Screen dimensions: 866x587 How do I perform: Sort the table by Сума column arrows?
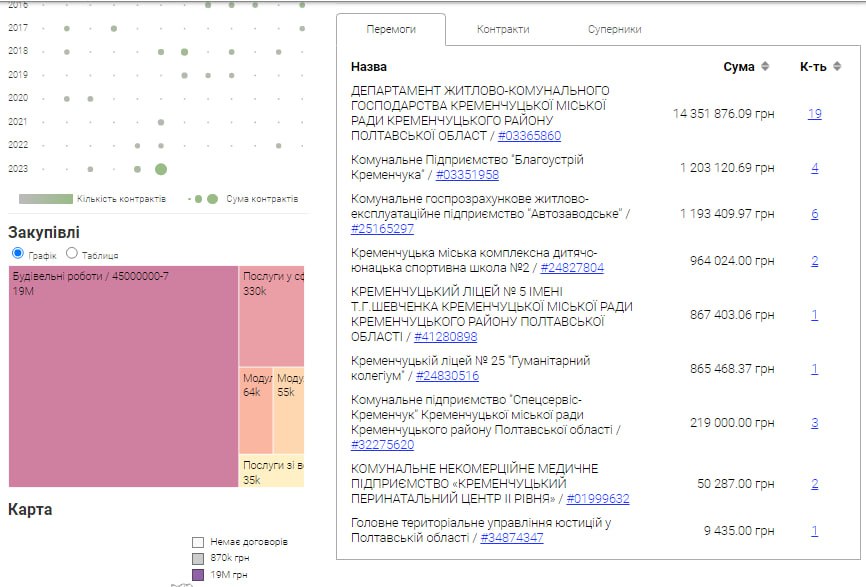[765, 67]
